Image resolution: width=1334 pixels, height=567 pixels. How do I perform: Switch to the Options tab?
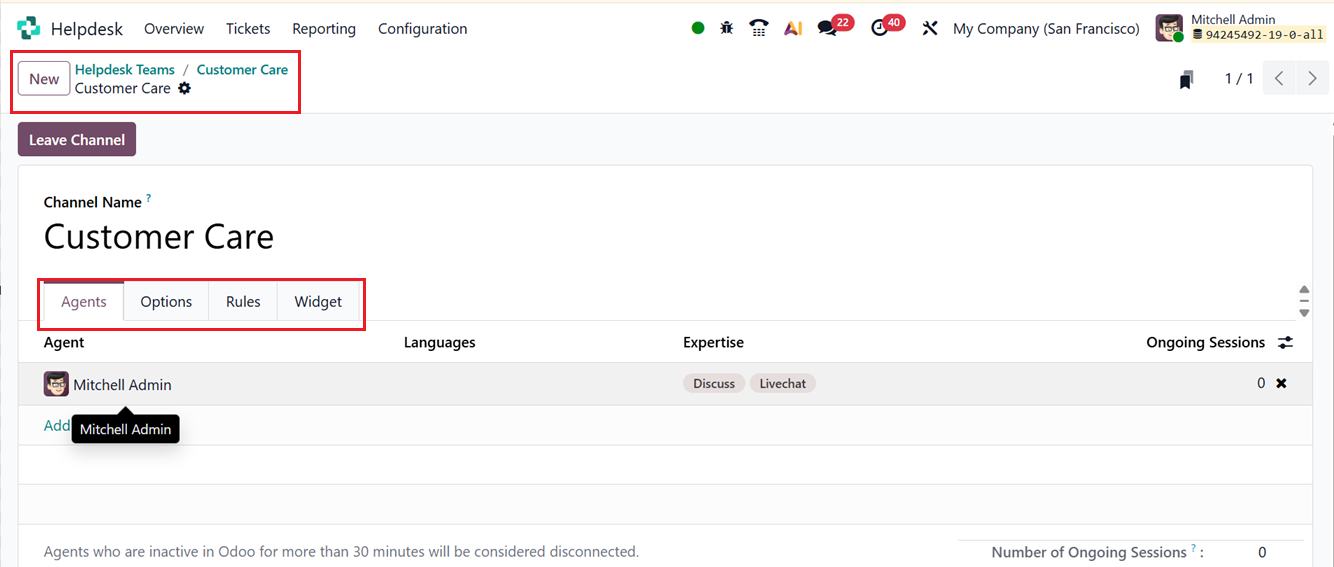(166, 301)
